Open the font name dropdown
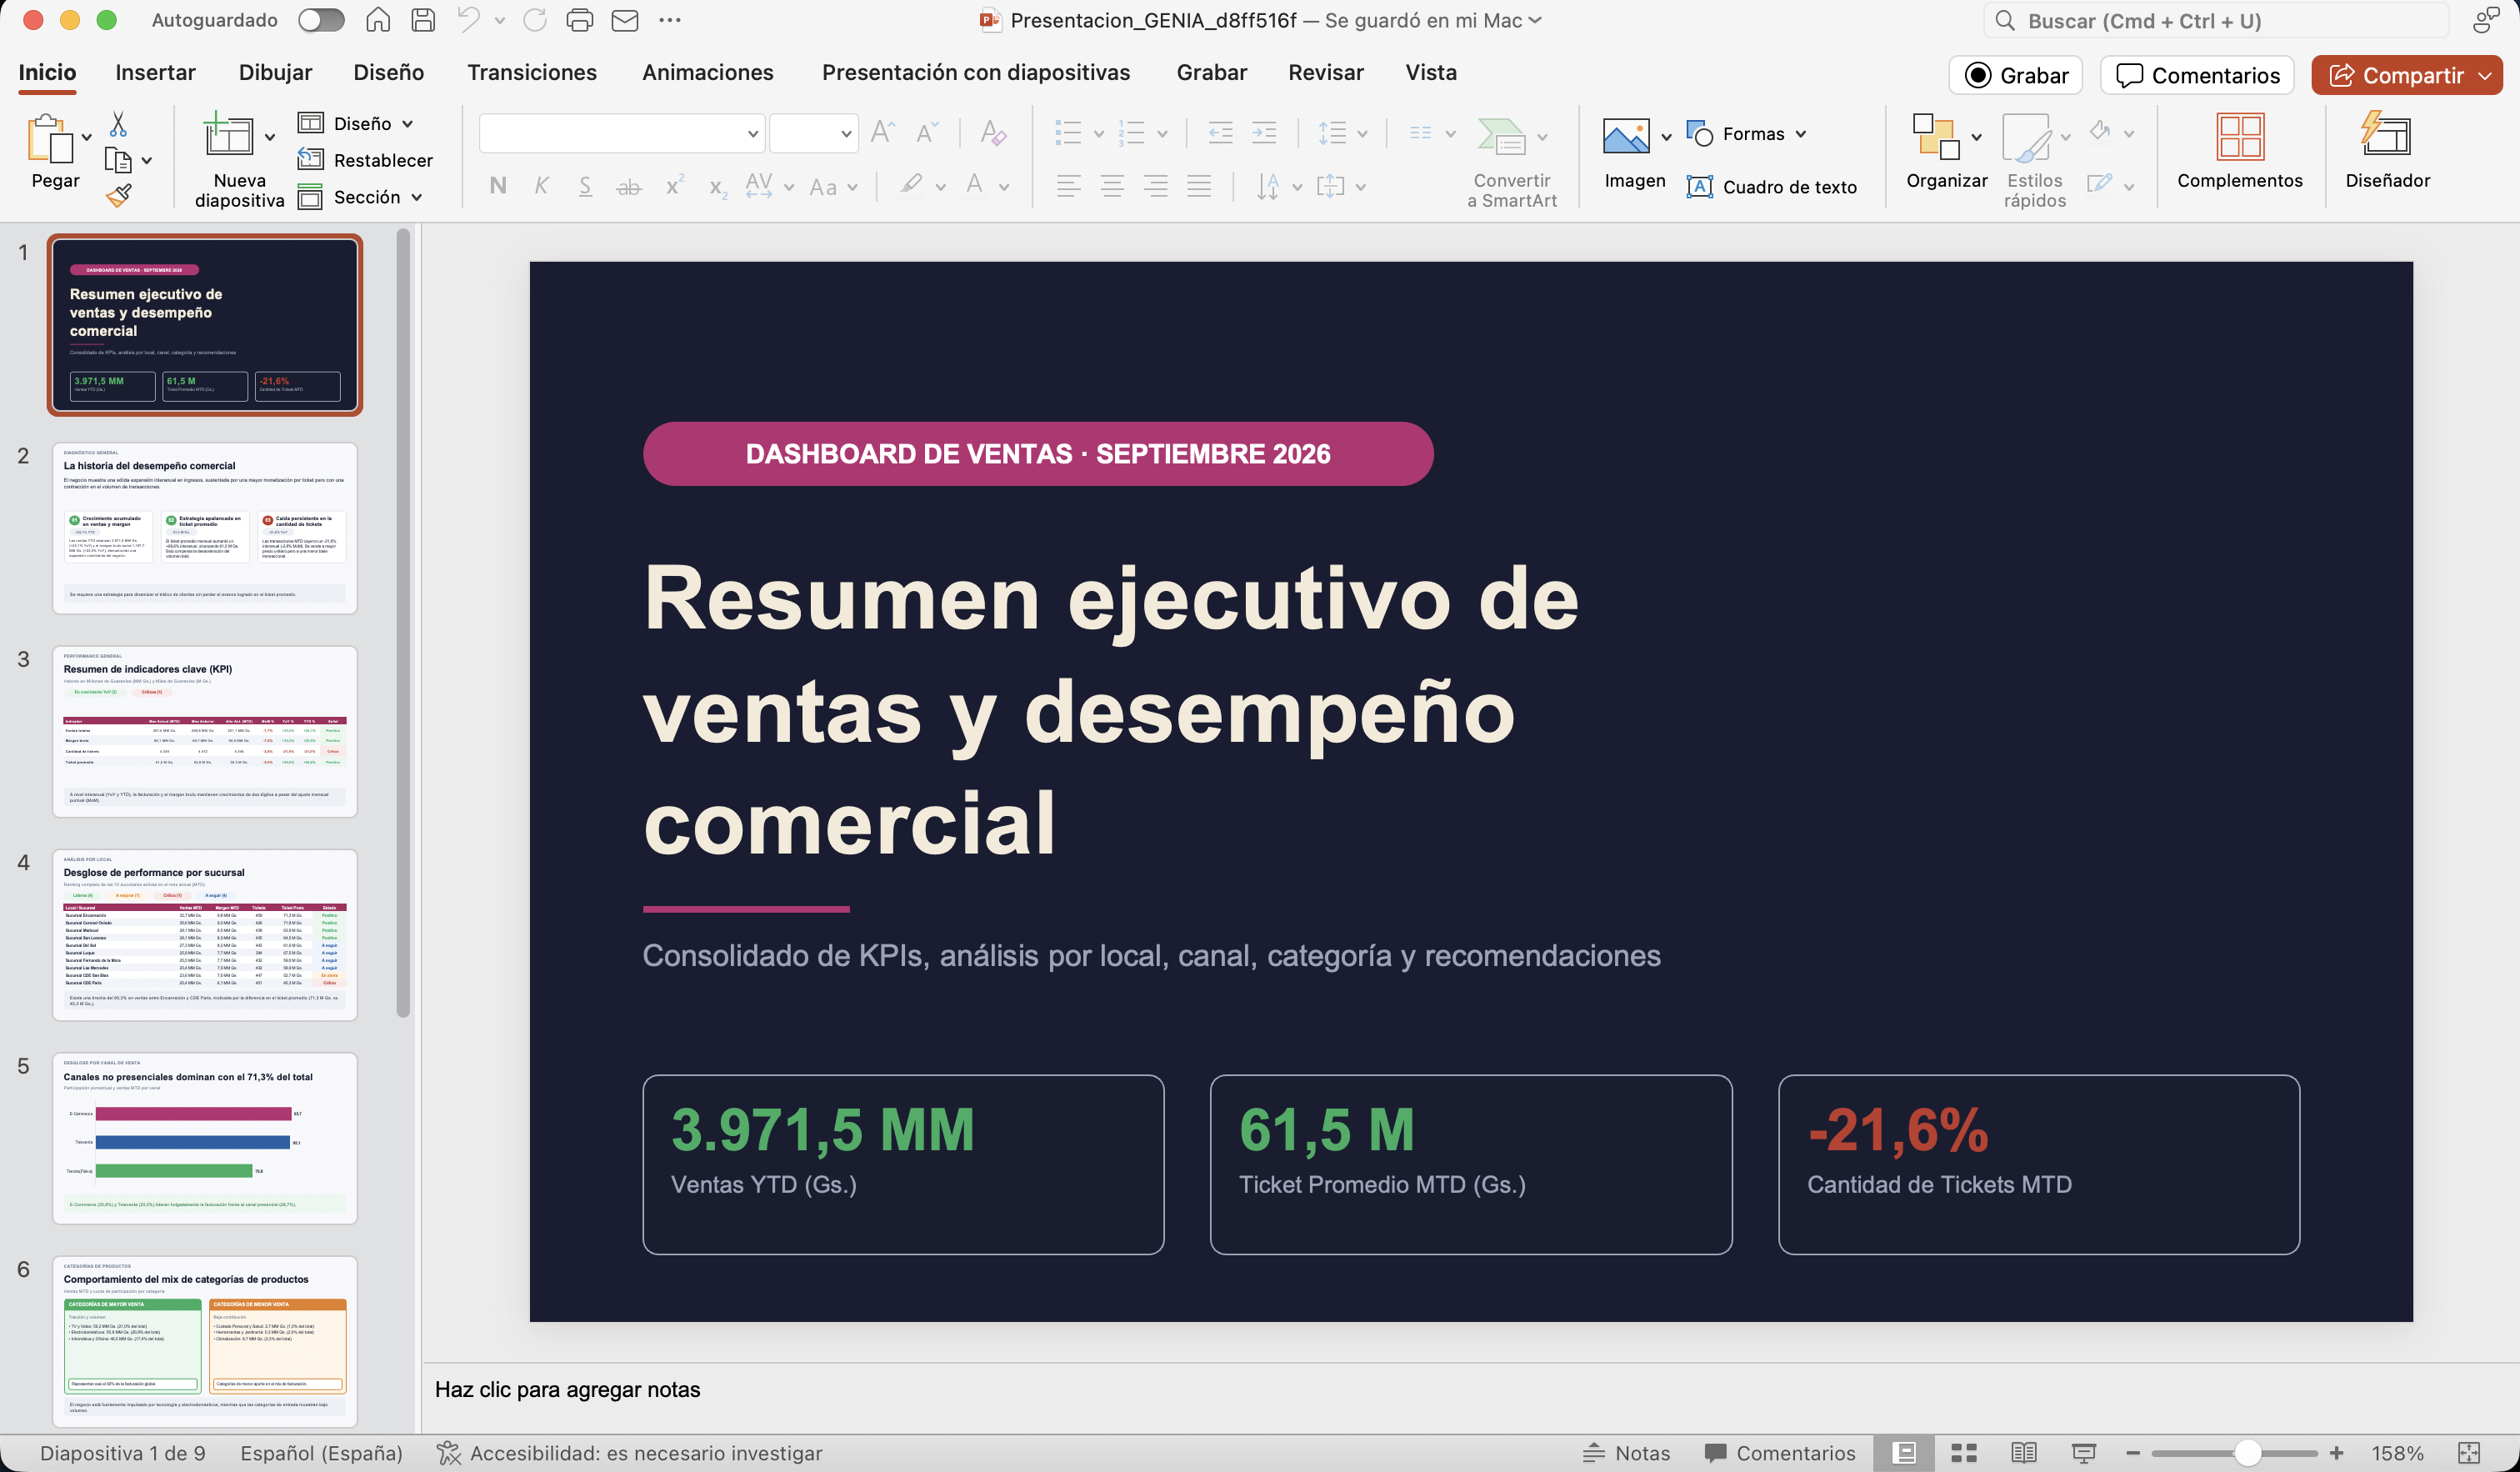 (x=752, y=133)
